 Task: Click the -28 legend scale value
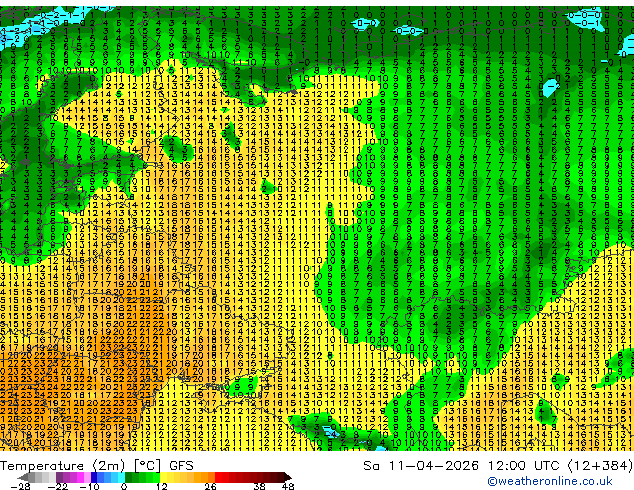tap(20, 486)
